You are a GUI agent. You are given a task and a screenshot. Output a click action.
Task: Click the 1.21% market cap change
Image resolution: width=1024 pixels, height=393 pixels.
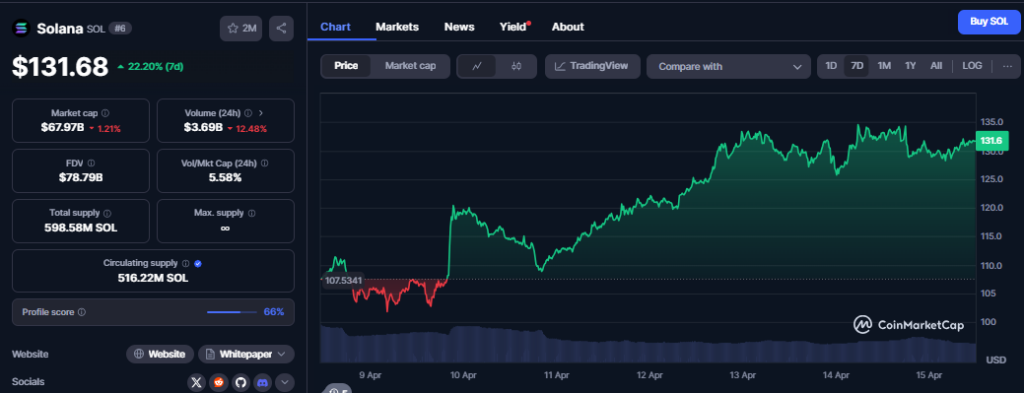tap(104, 128)
